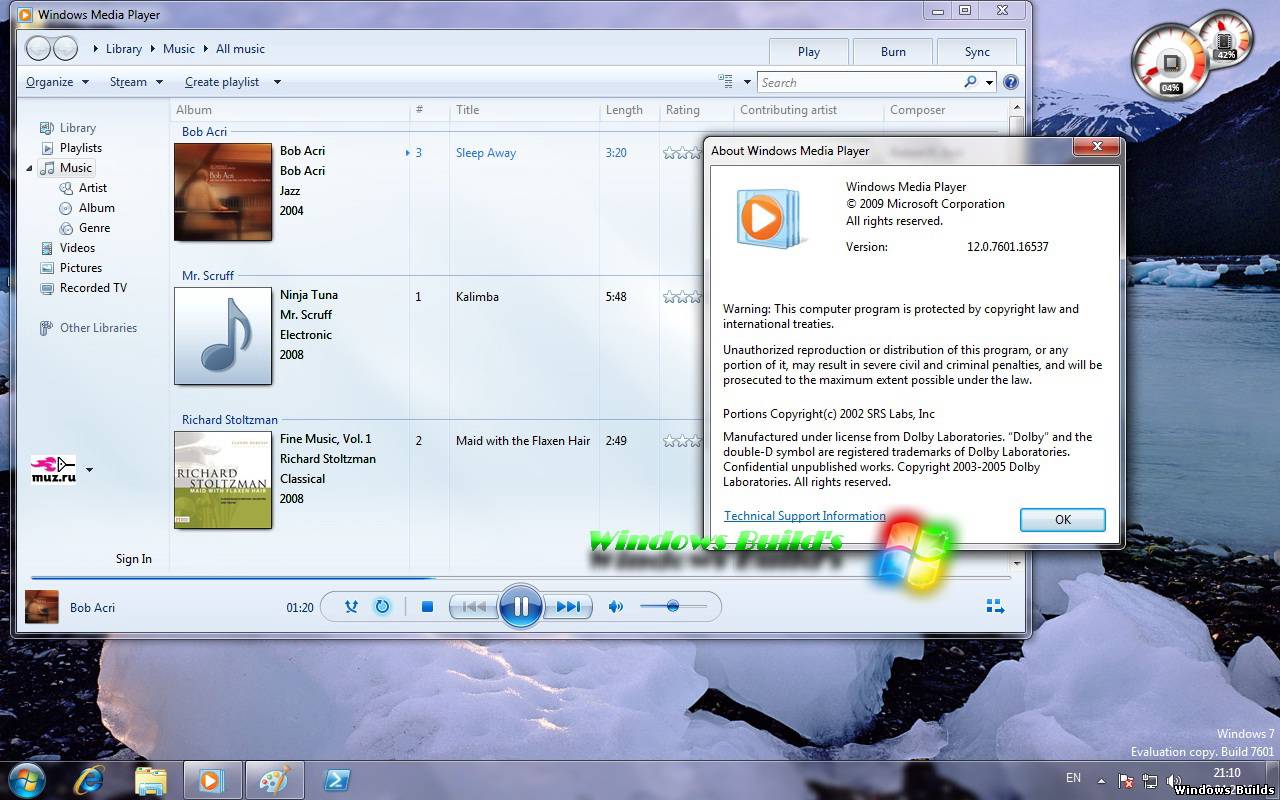
Task: Click the muz.ru online store logo
Action: 53,469
